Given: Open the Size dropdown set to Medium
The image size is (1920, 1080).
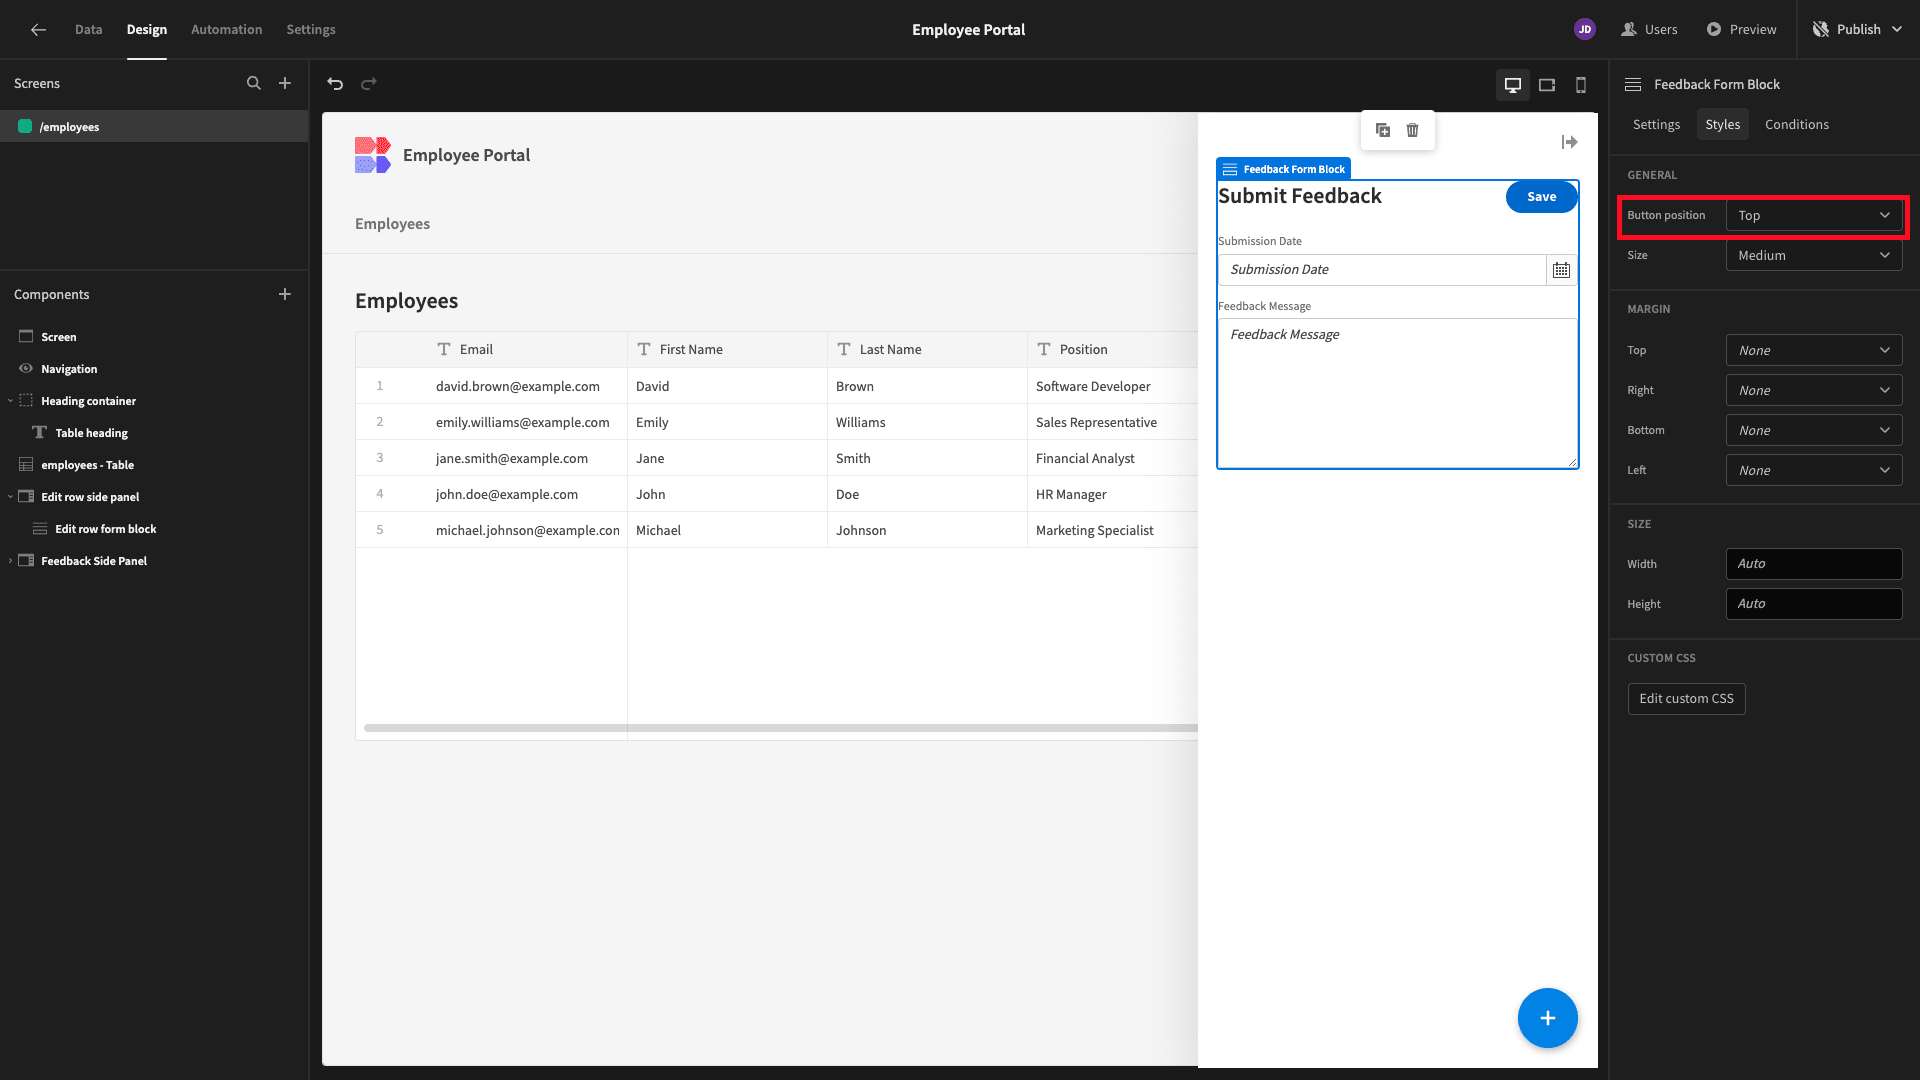Looking at the screenshot, I should (x=1814, y=256).
